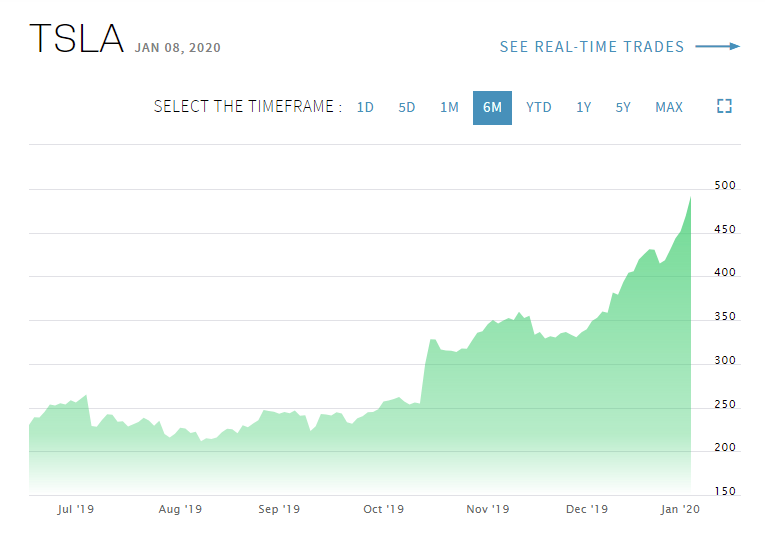
Task: Open the fullscreen chart expand icon
Action: tap(724, 106)
